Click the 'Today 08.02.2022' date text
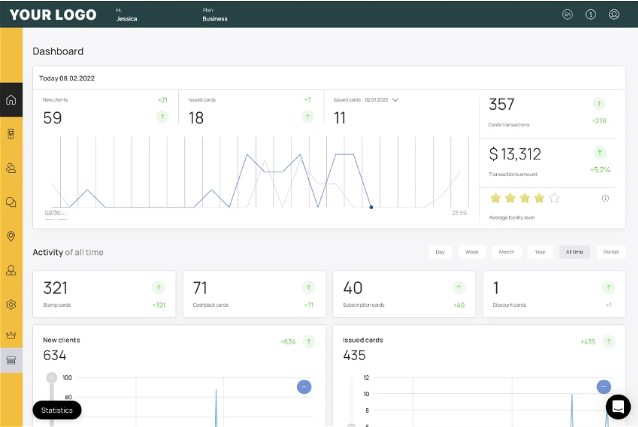 [x=67, y=78]
